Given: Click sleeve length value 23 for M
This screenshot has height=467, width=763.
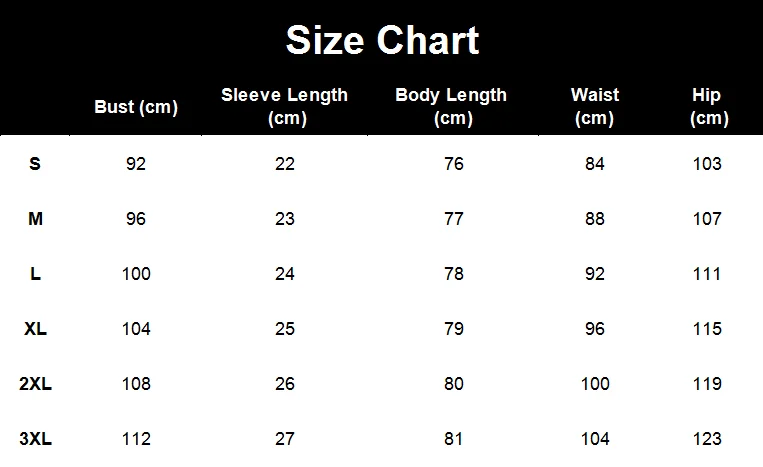Looking at the screenshot, I should point(285,218).
